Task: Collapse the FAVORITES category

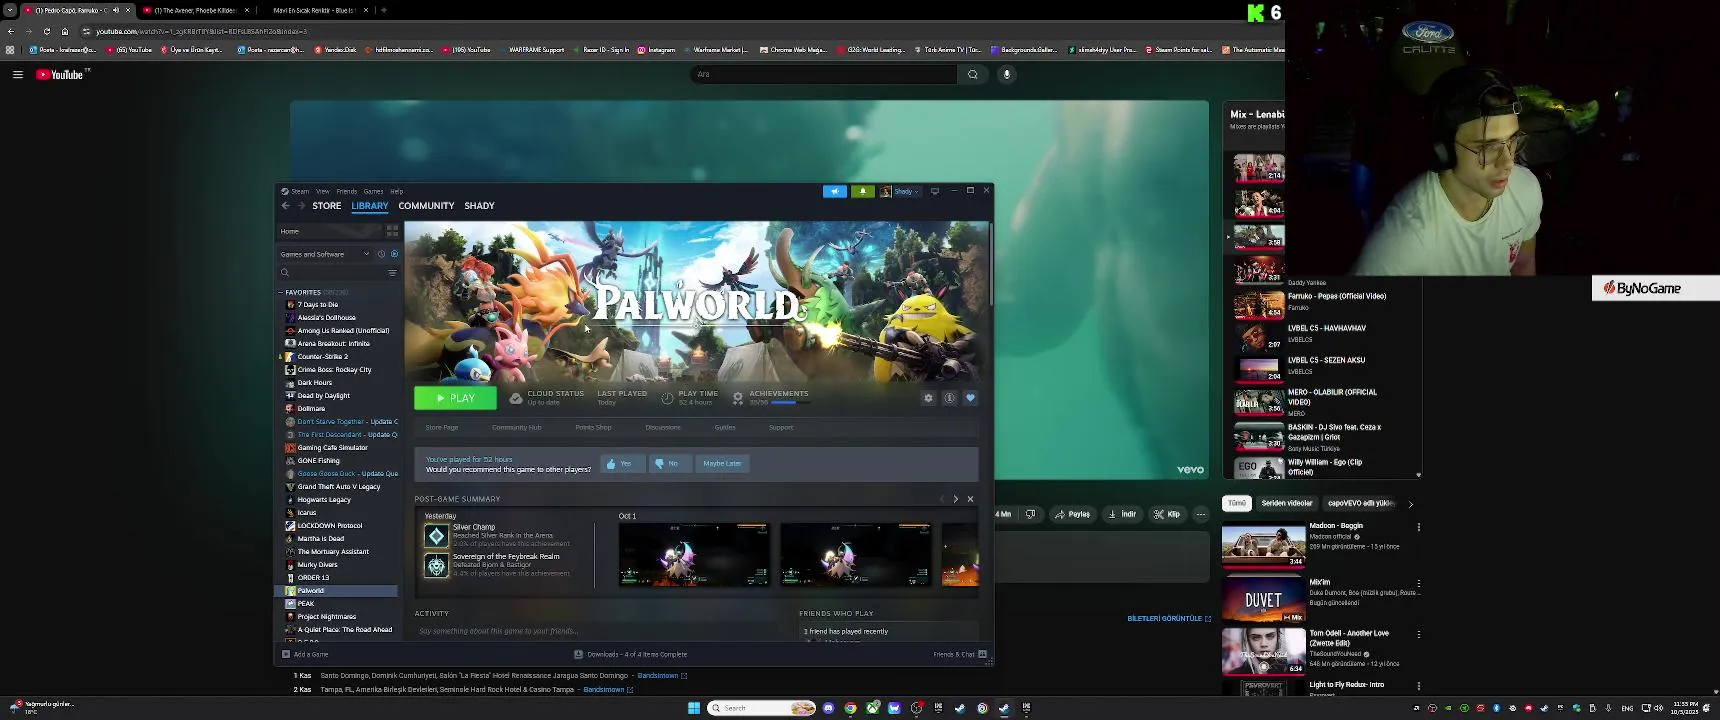Action: 281,292
